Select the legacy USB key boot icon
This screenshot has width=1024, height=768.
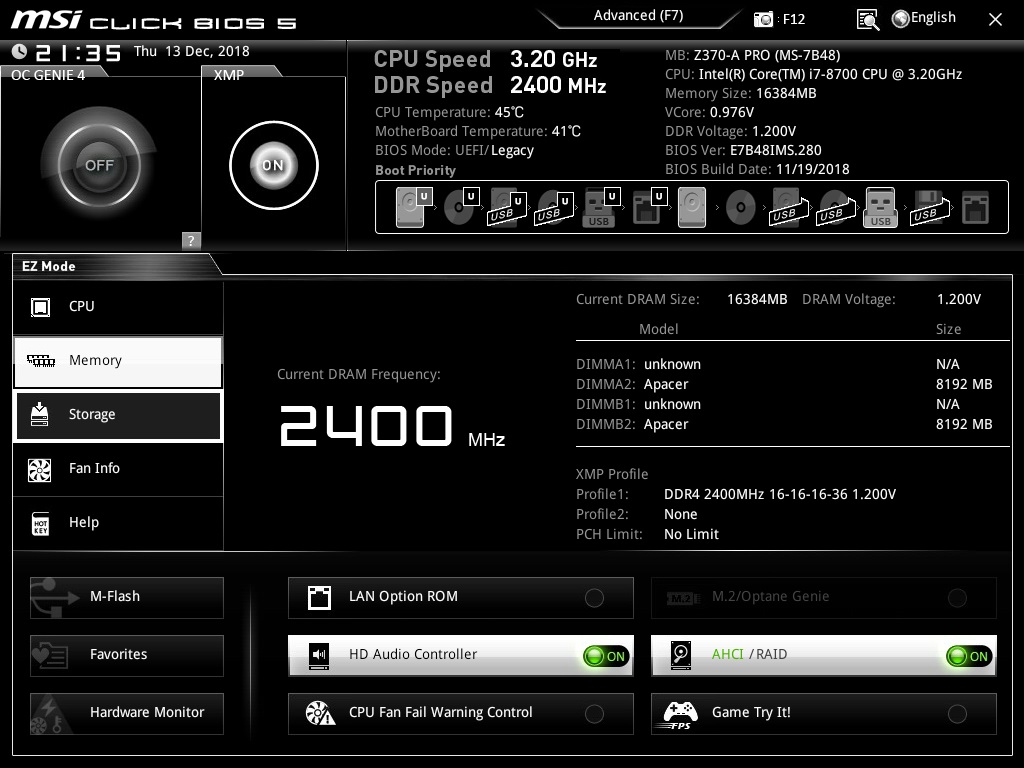(x=880, y=207)
